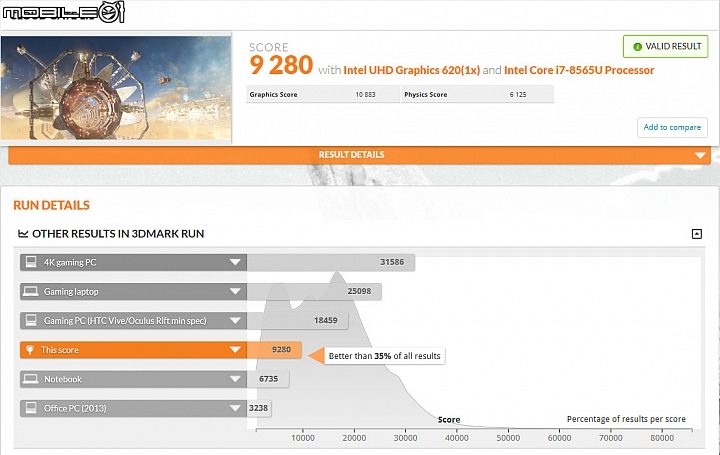Open the Notebook dropdown arrow
The image size is (720, 455).
[235, 379]
